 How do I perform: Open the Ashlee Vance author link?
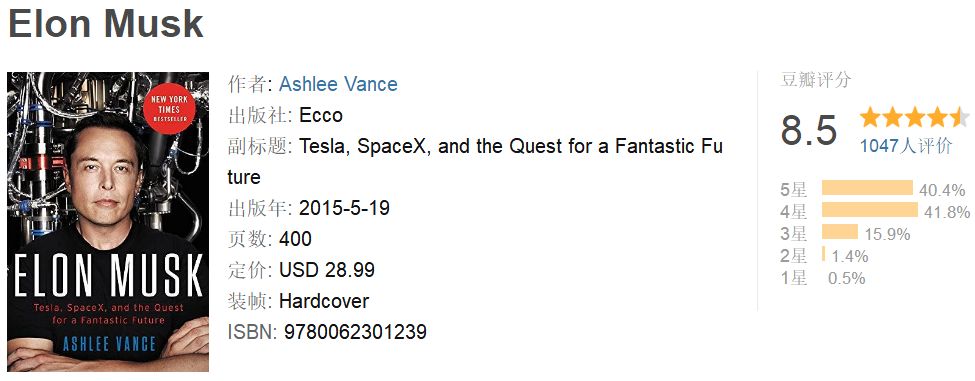coord(338,84)
